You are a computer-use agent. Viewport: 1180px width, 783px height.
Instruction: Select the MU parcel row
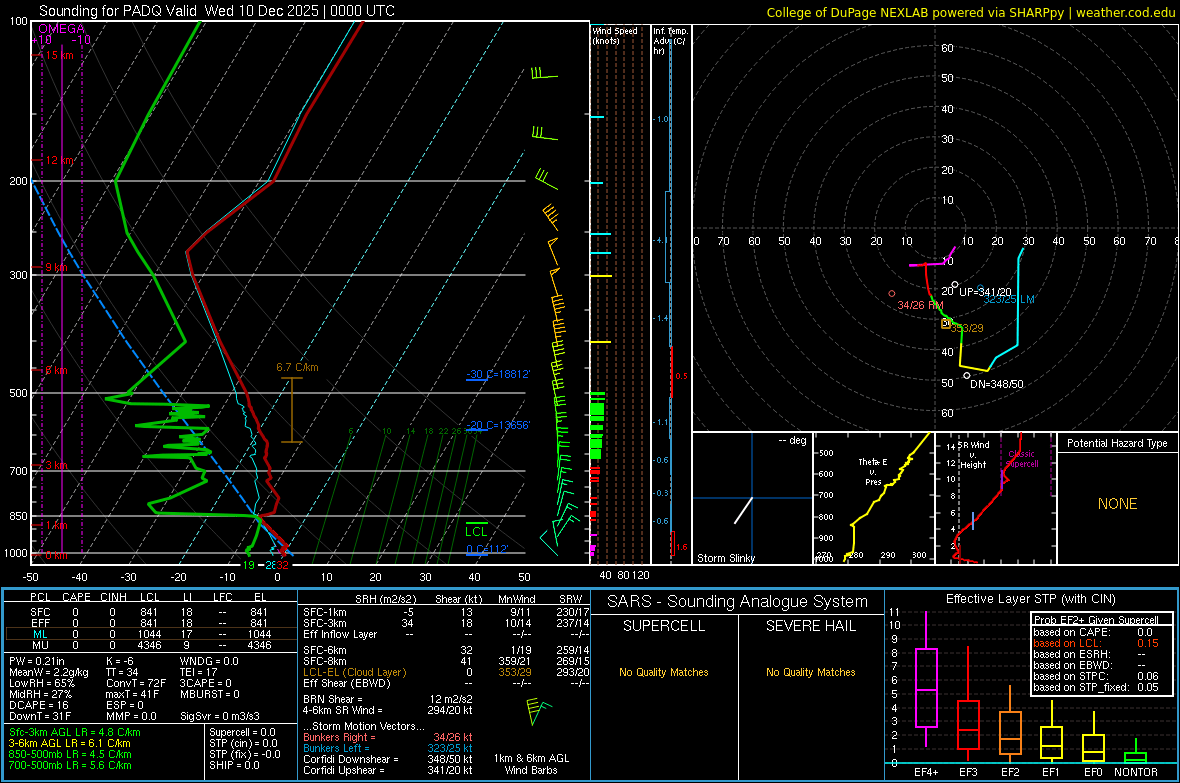150,645
